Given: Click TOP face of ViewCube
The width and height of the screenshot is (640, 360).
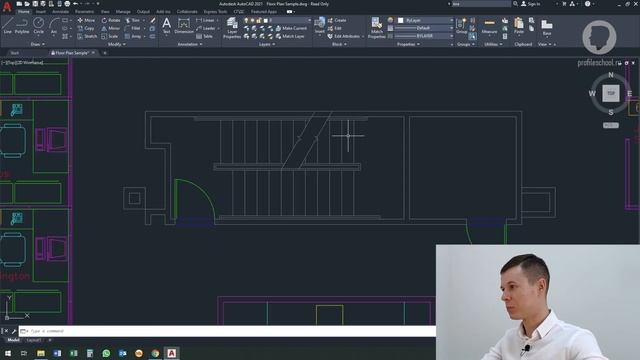Looking at the screenshot, I should coord(611,93).
